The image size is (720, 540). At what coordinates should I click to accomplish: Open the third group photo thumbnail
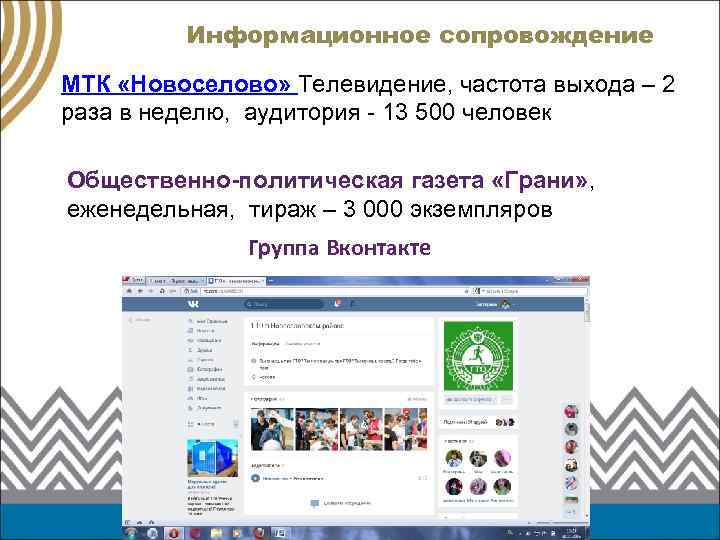[361, 429]
